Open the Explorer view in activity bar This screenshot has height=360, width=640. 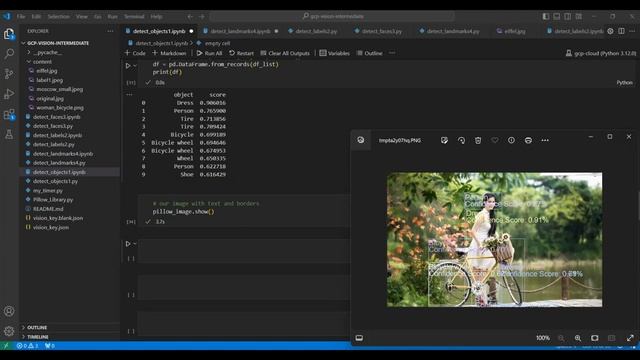pyautogui.click(x=9, y=34)
